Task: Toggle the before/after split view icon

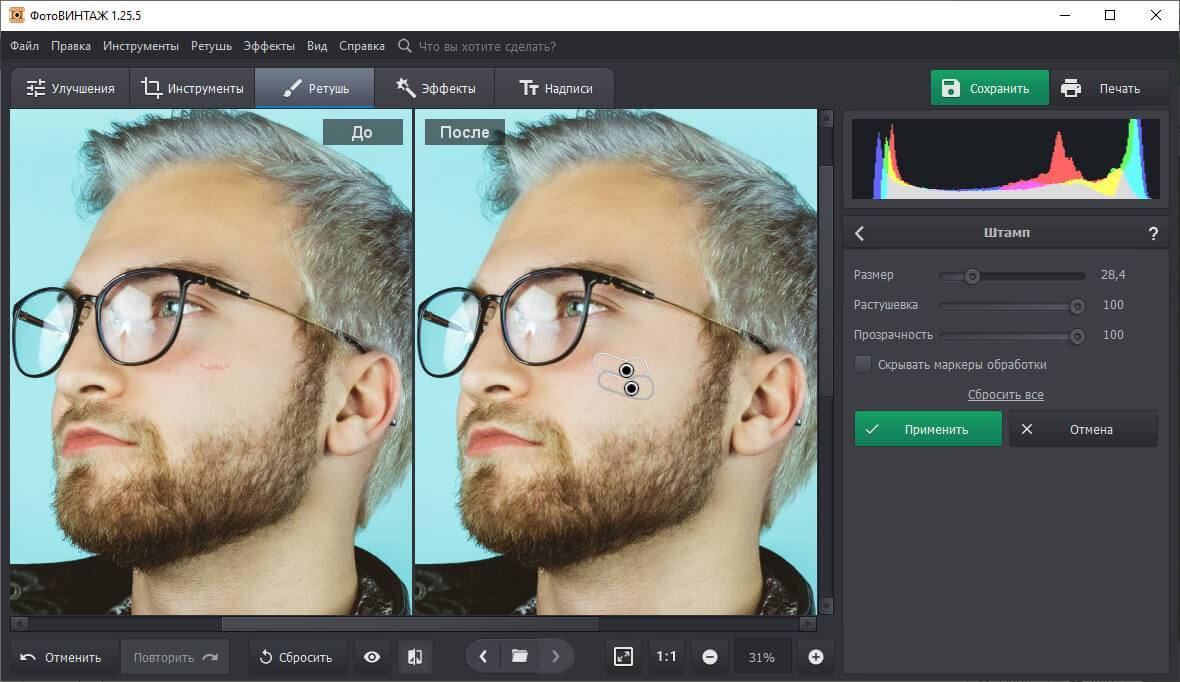Action: click(x=415, y=657)
